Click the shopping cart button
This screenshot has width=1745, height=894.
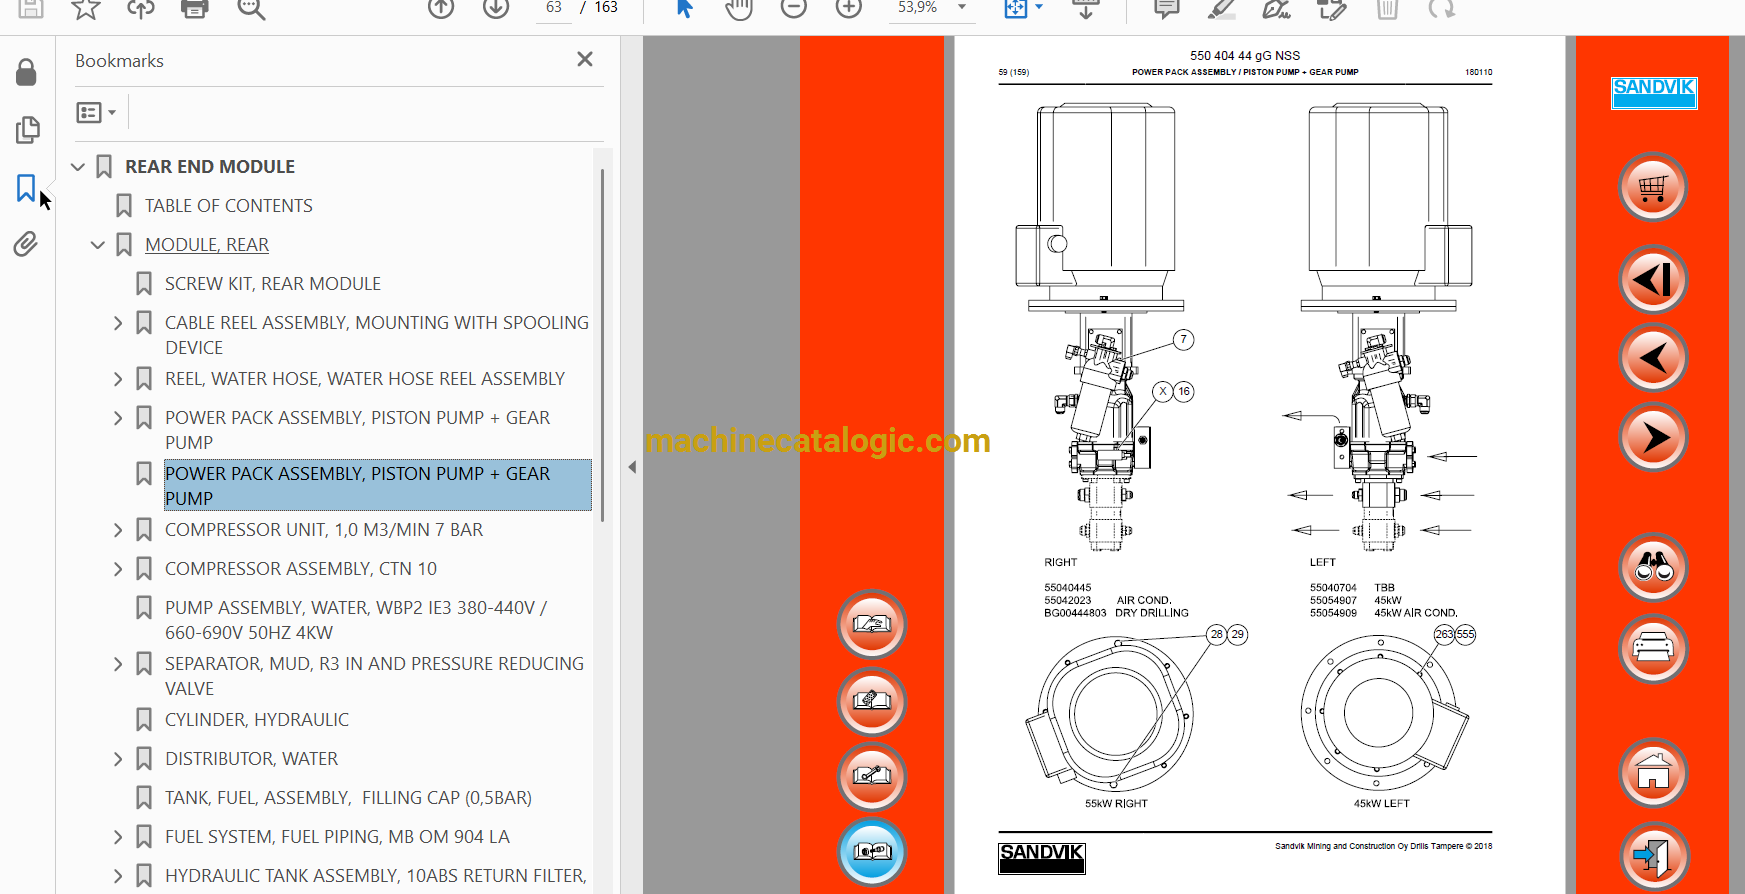click(x=1653, y=187)
